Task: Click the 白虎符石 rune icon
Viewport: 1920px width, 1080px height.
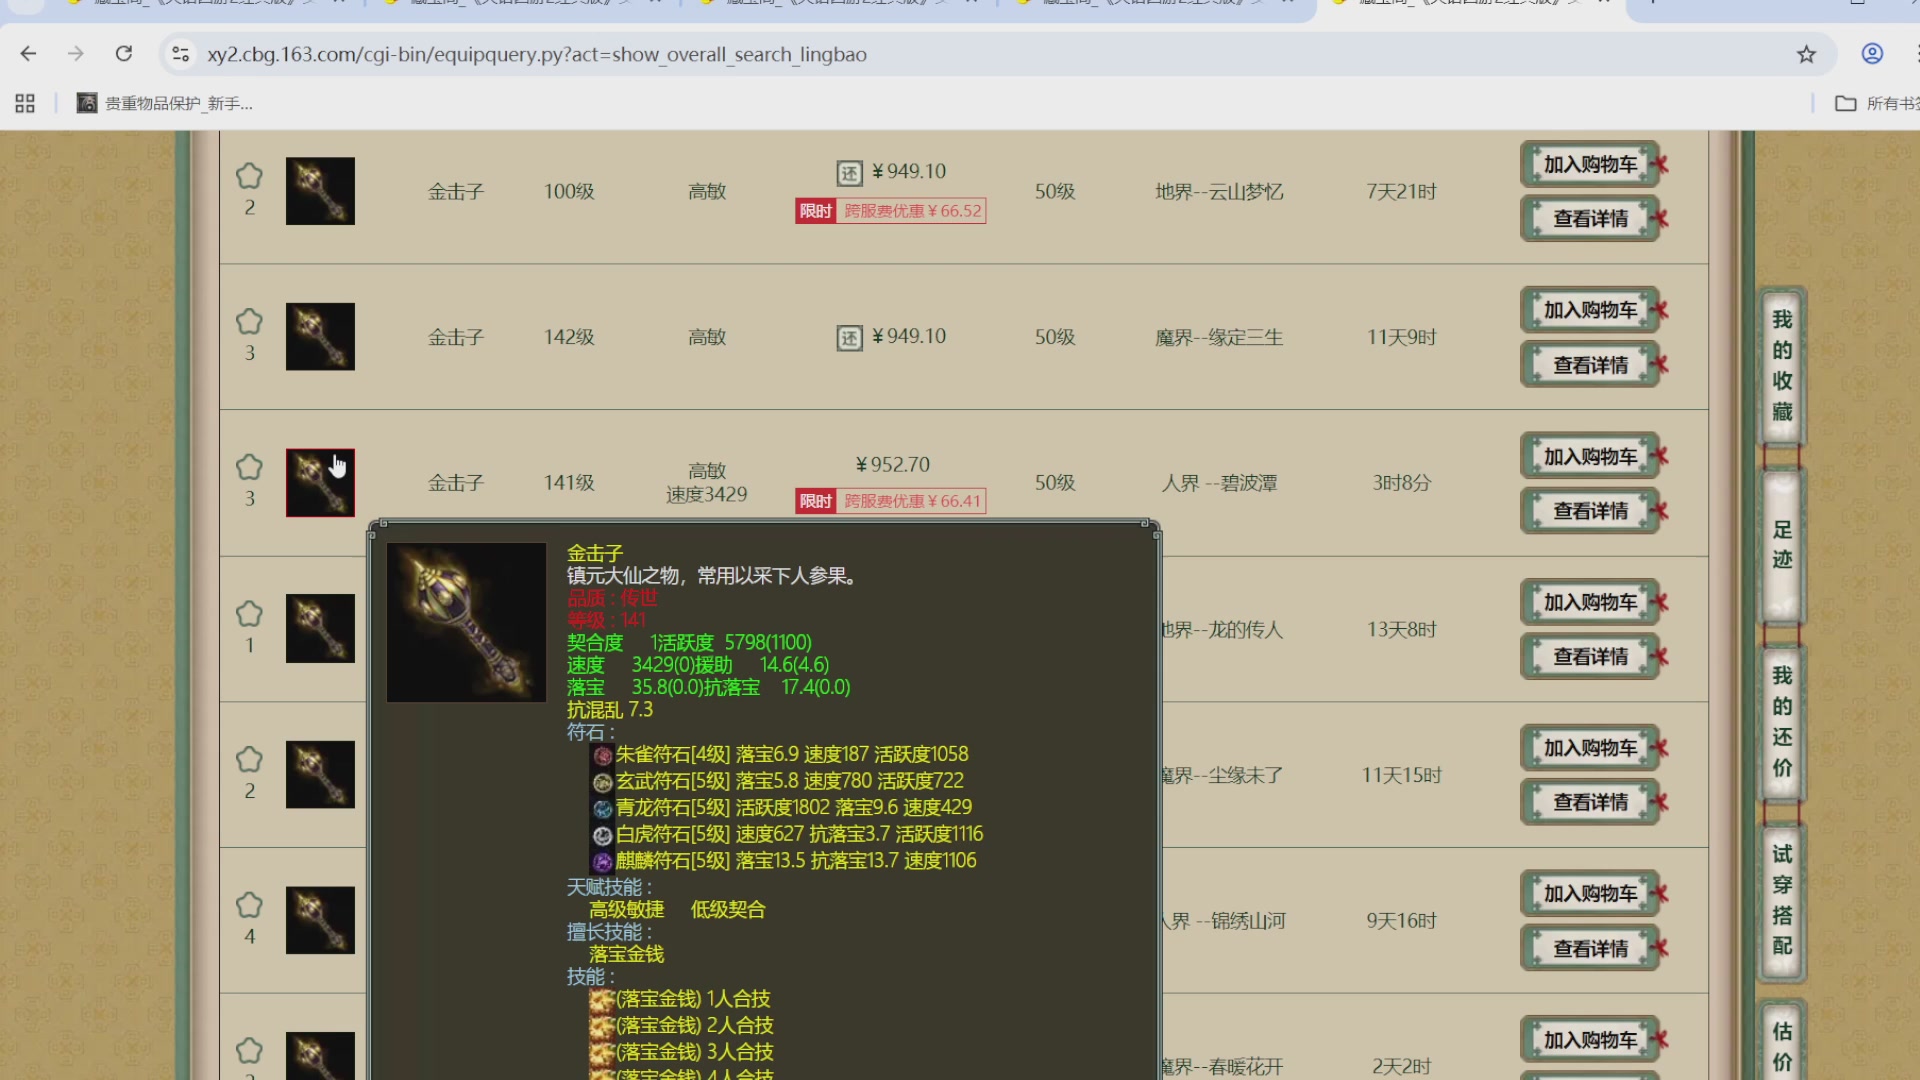Action: [x=603, y=835]
